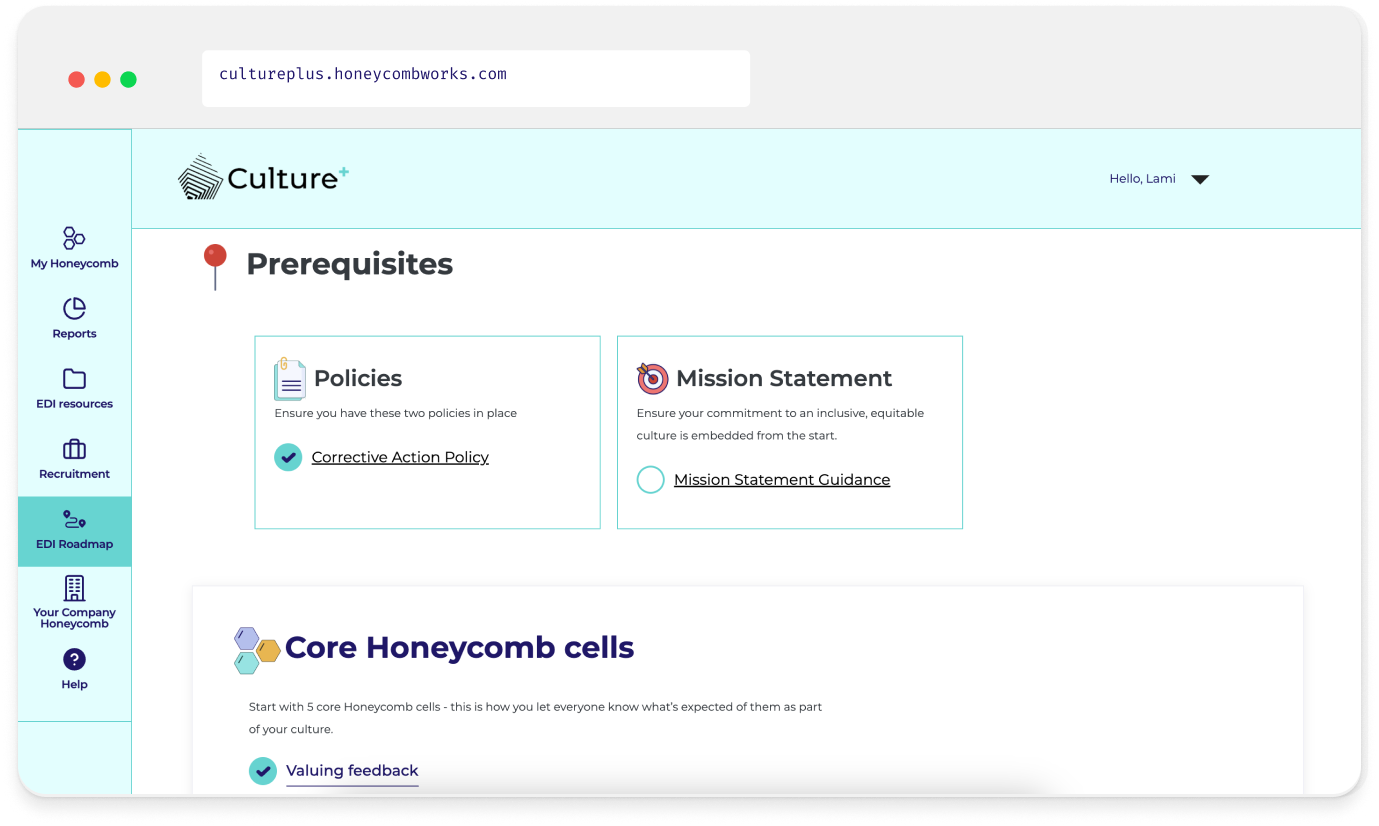
Task: Toggle the Corrective Action Policy checkmark
Action: click(x=288, y=457)
